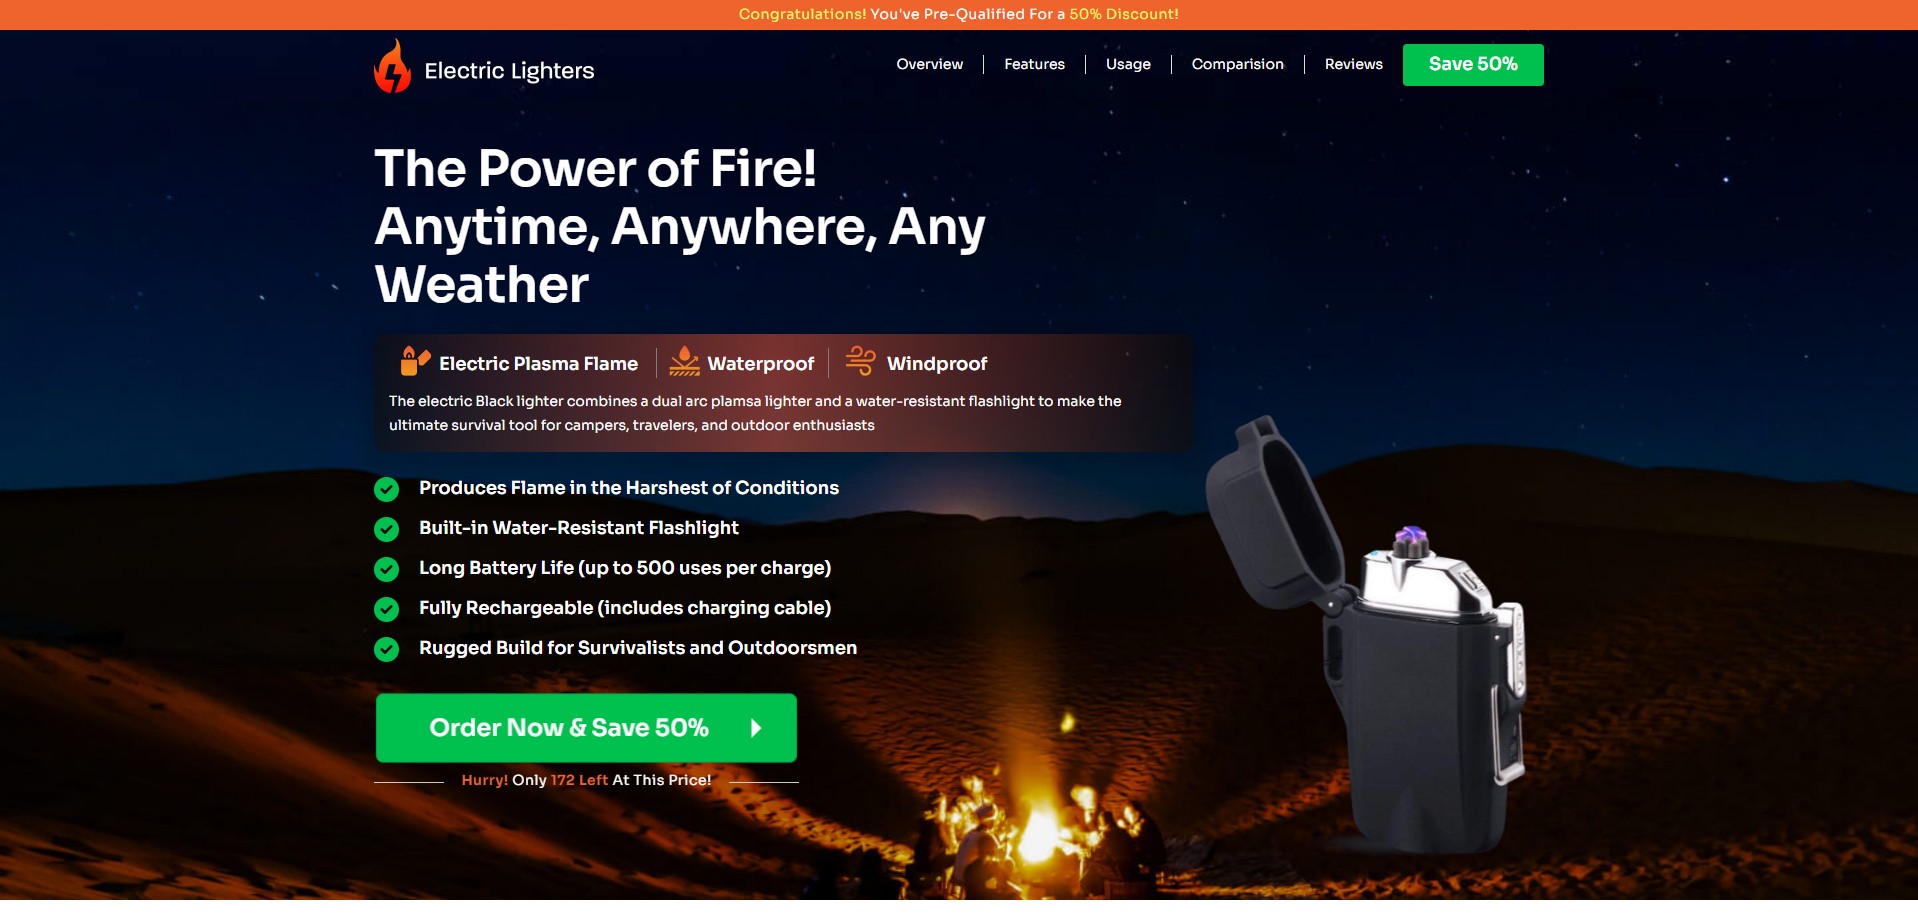Click checkmark beside Fully Rechargeable
The width and height of the screenshot is (1918, 914).
coord(386,609)
